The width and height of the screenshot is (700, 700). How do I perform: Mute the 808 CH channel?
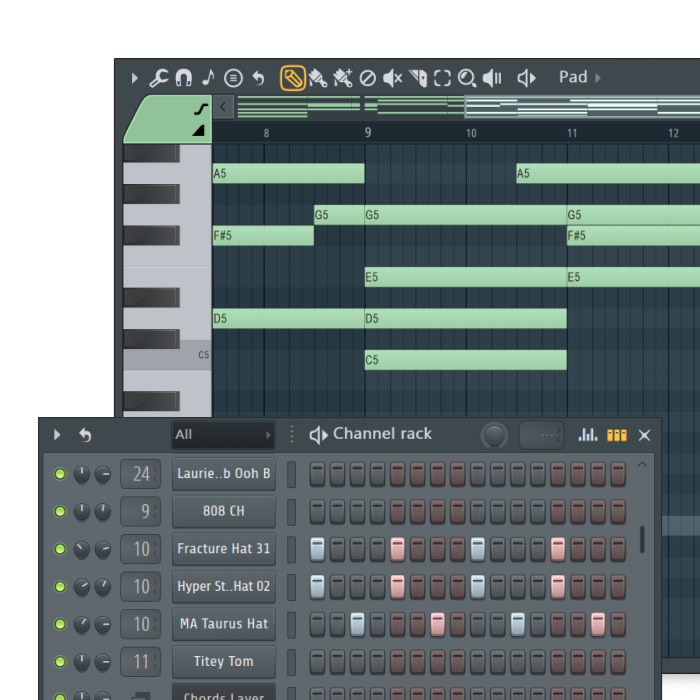point(60,512)
